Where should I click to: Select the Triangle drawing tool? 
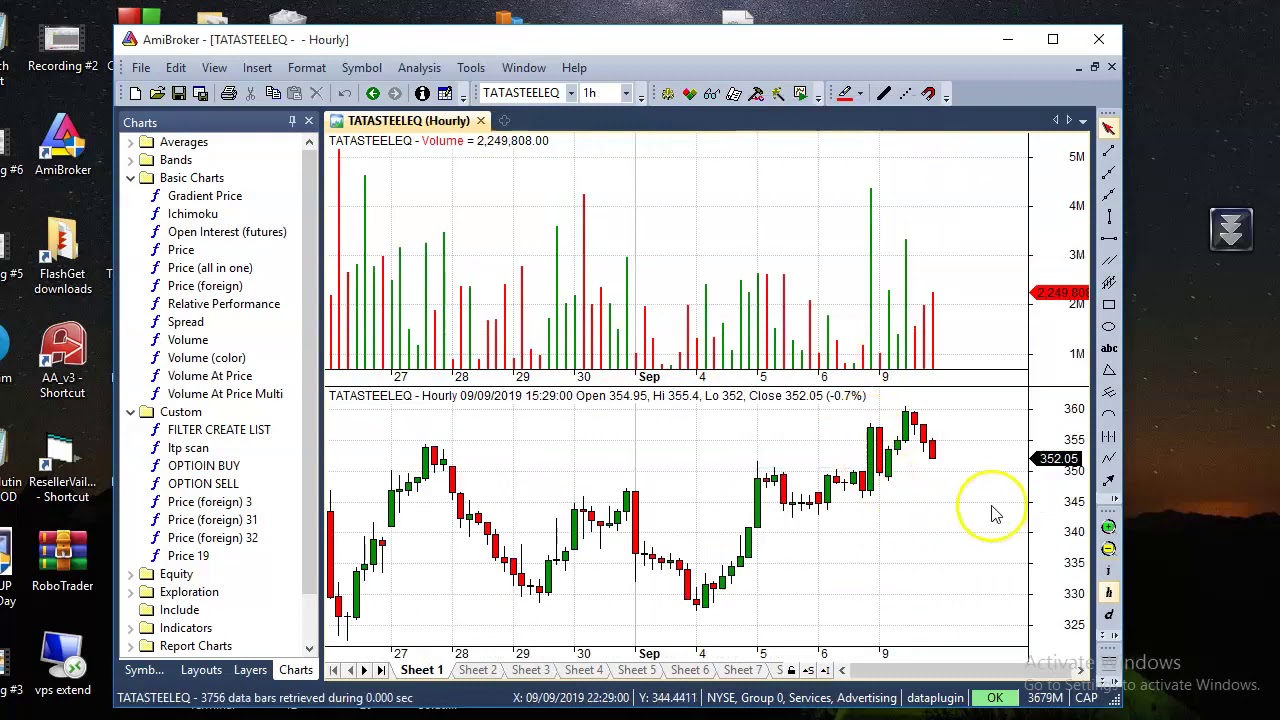click(1109, 370)
